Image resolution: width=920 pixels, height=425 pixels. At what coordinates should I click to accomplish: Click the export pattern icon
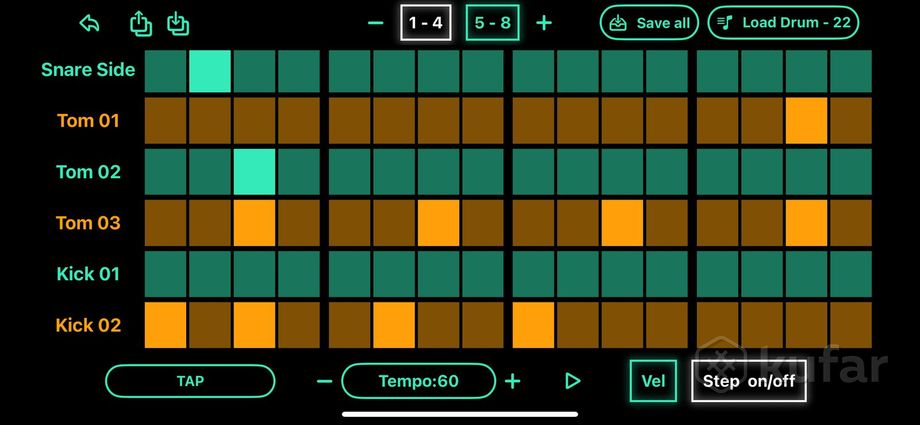141,24
